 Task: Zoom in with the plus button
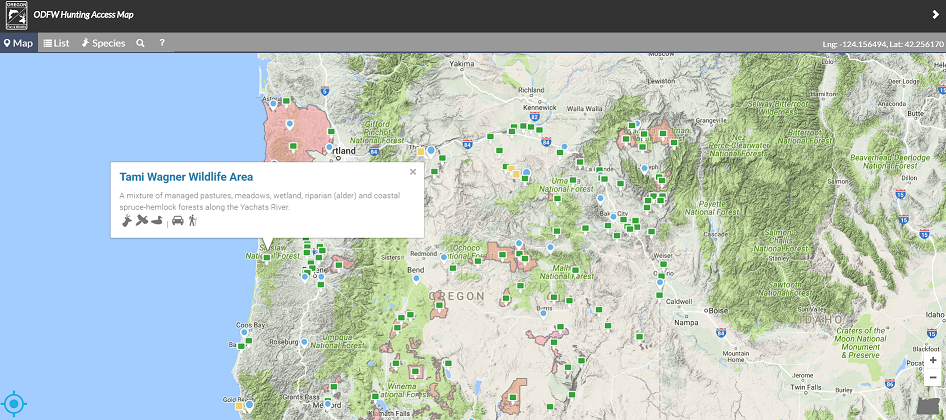click(933, 360)
